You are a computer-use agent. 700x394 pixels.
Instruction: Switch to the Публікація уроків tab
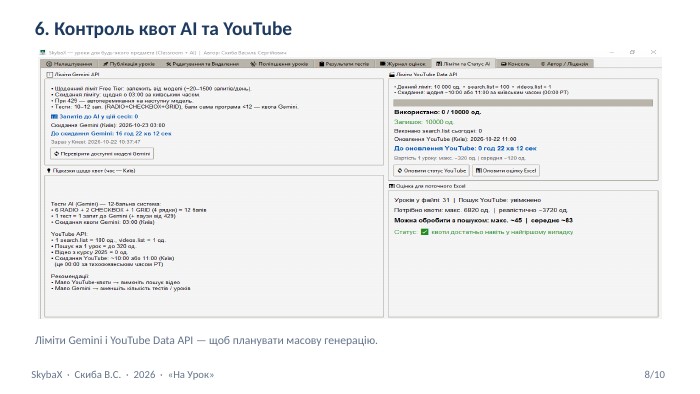[x=129, y=64]
